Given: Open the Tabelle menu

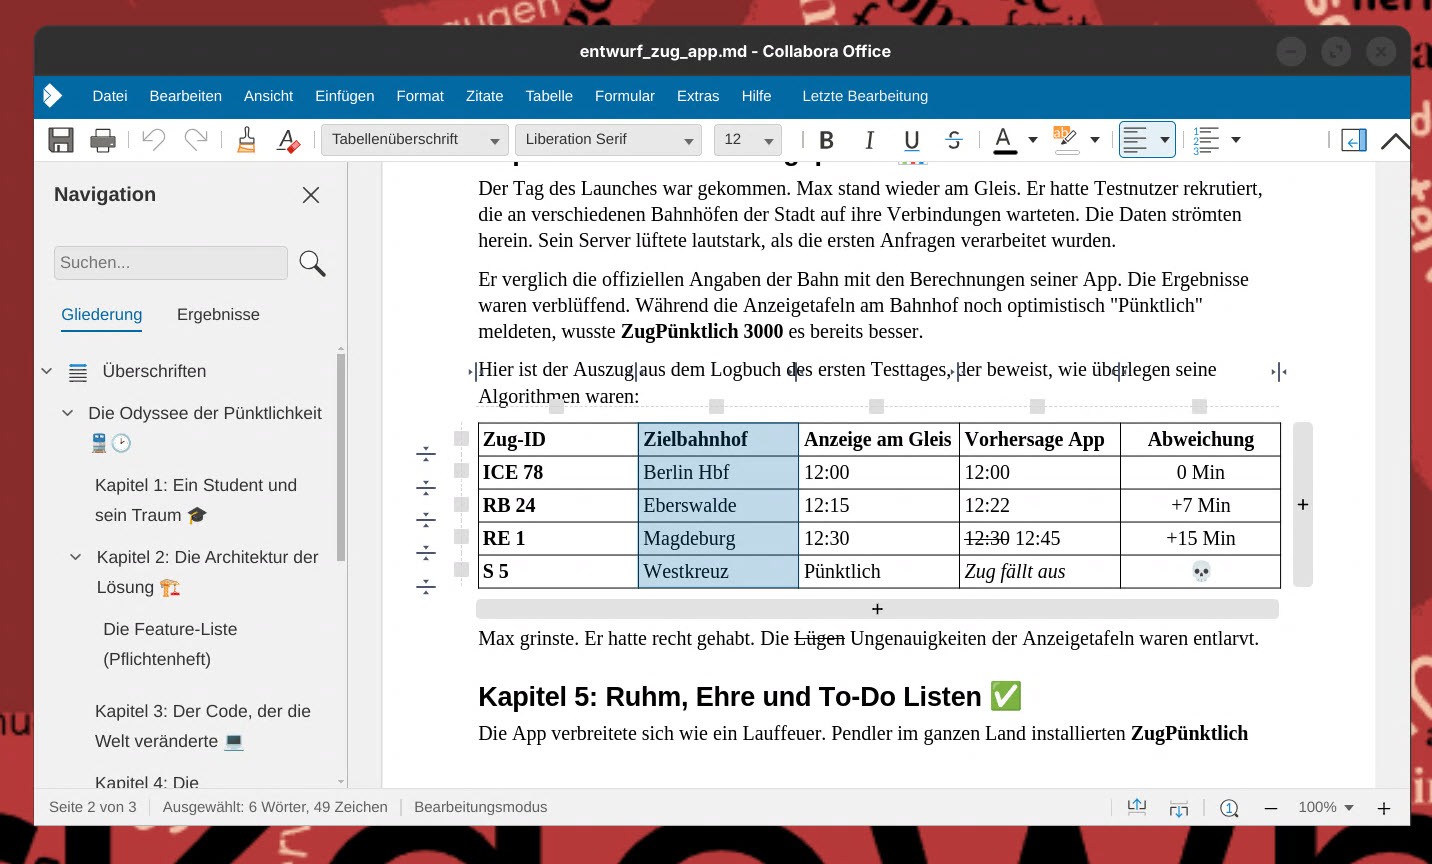Looking at the screenshot, I should click(549, 96).
